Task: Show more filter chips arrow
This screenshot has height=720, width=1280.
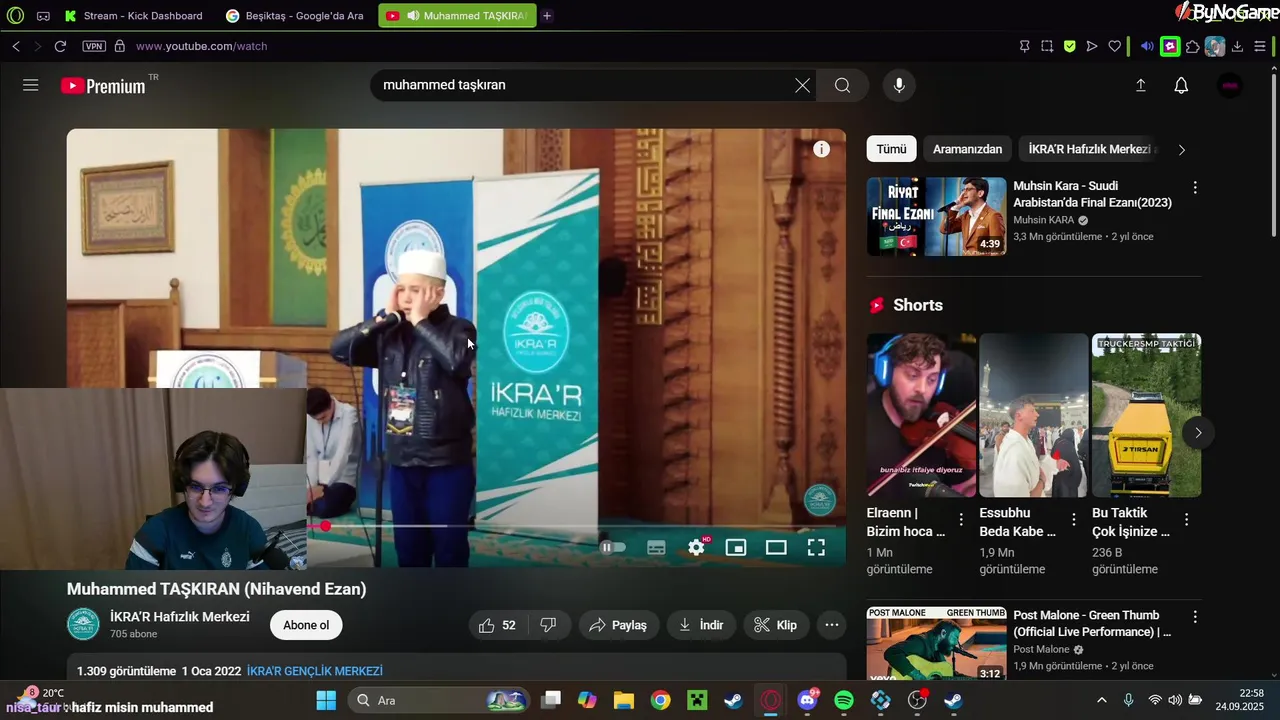Action: 1181,150
